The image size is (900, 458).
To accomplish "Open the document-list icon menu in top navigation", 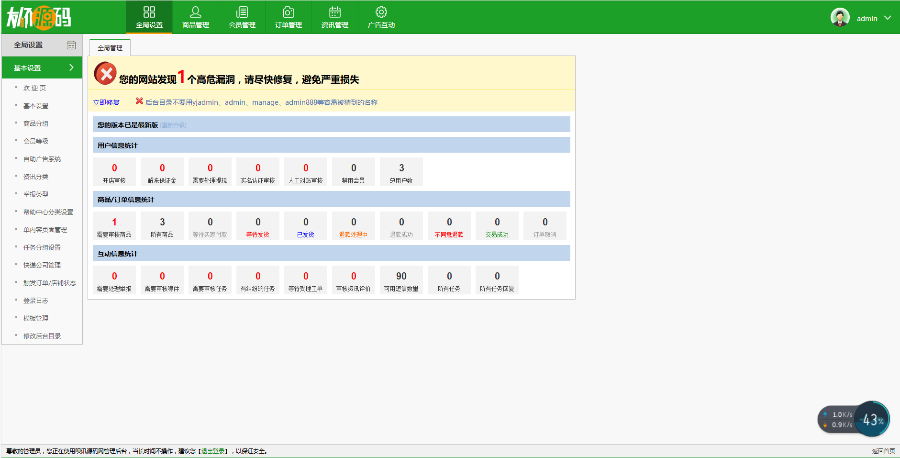I will pyautogui.click(x=242, y=12).
